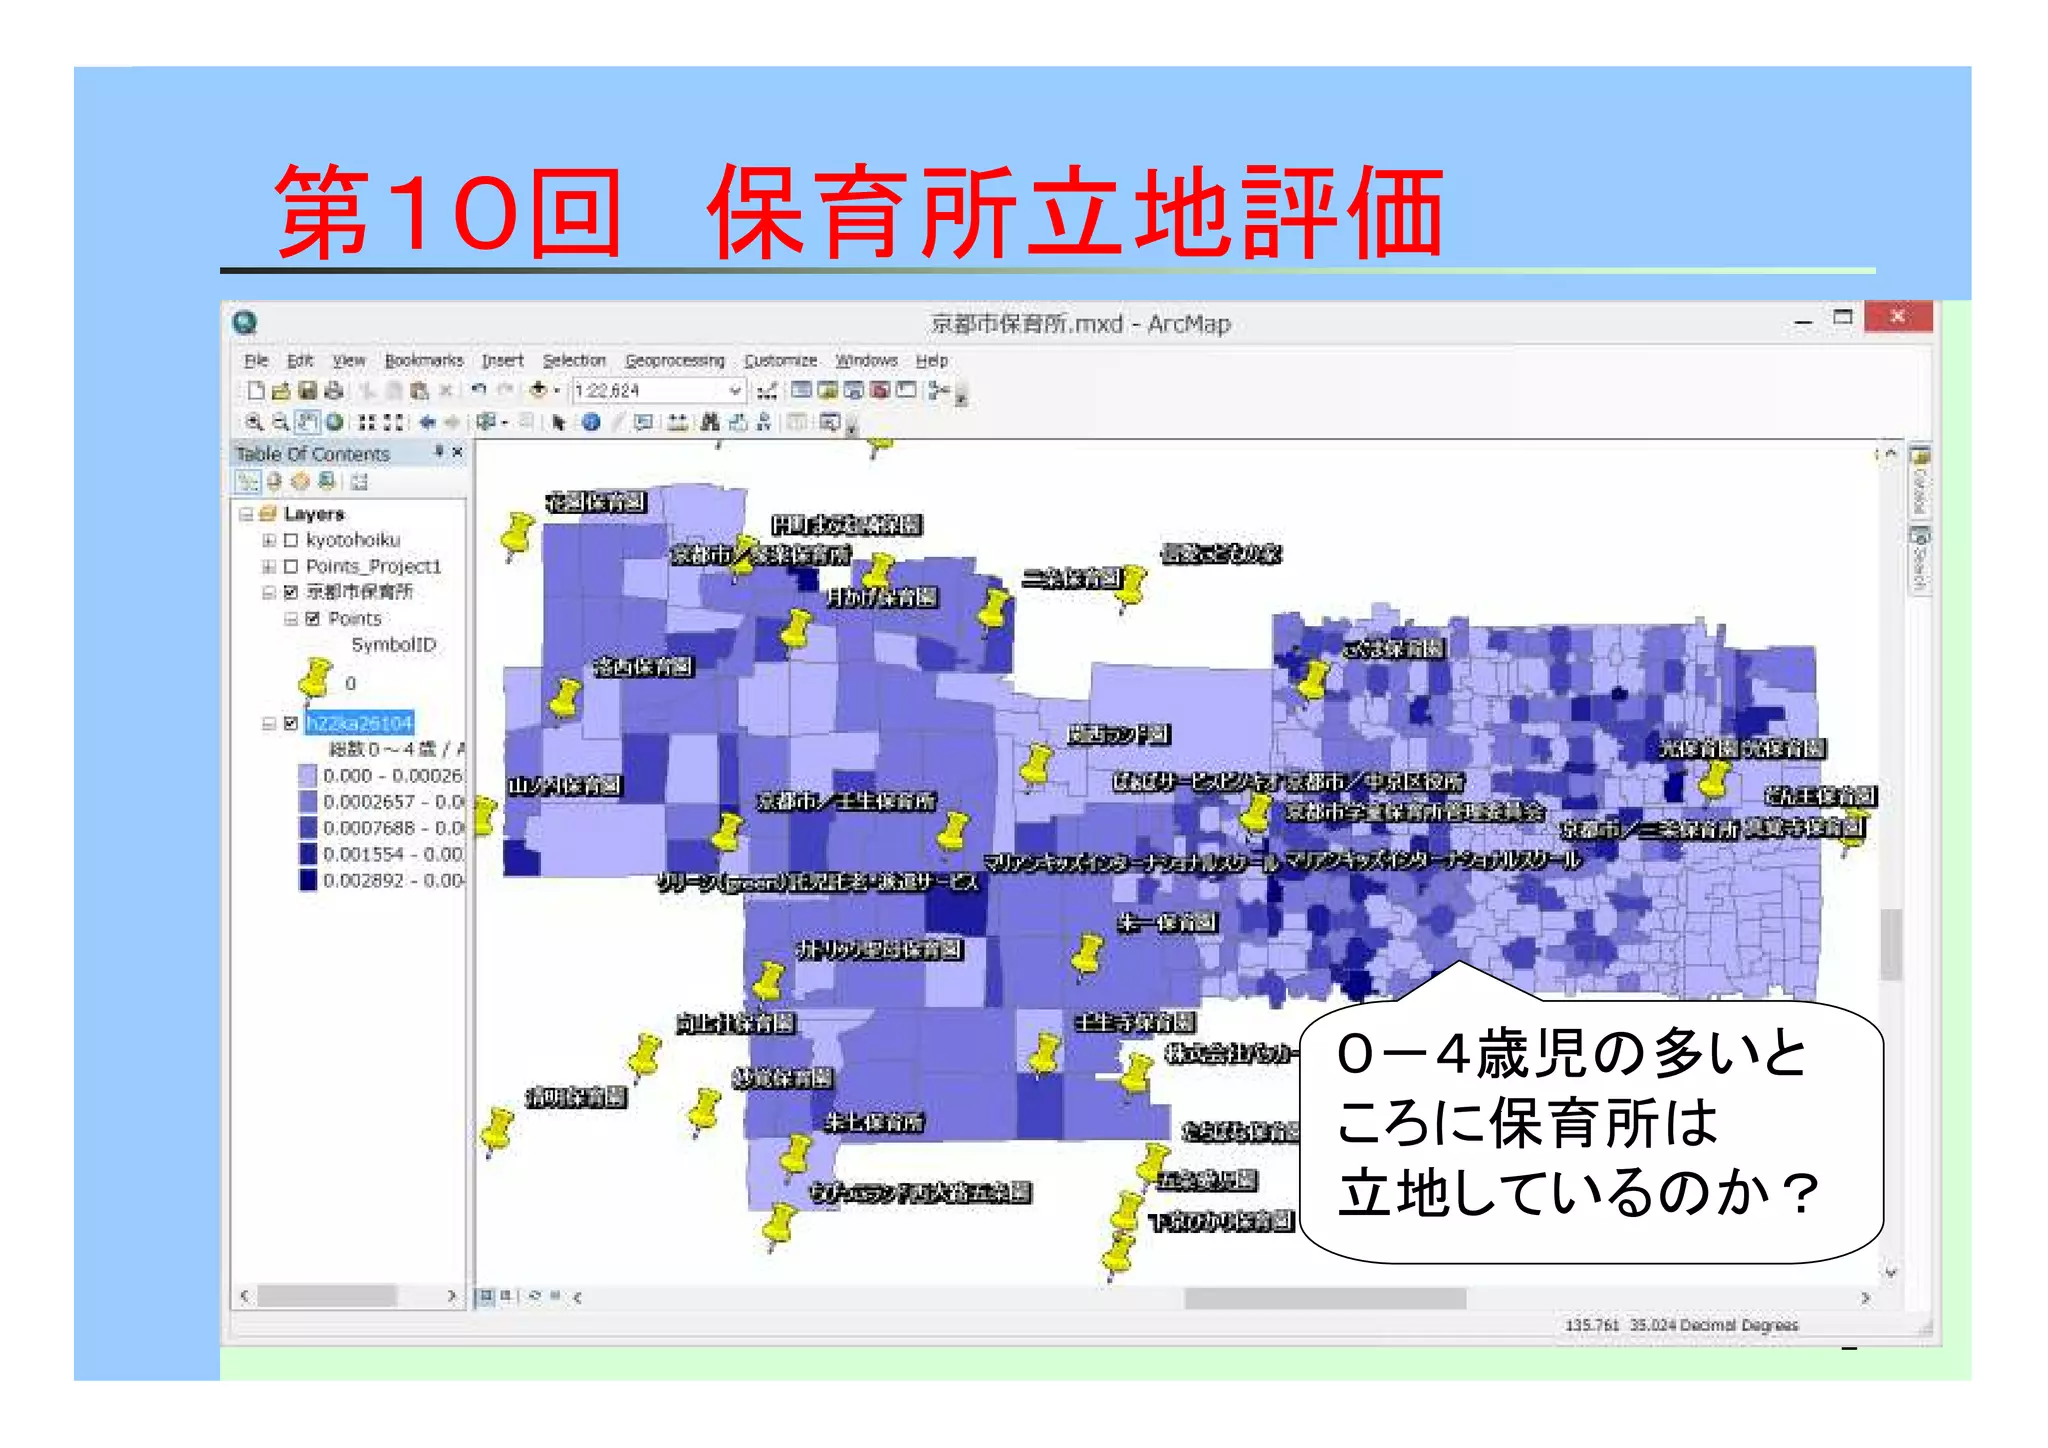Uncheck the h22ka26104 layer checkbox

pos(291,723)
